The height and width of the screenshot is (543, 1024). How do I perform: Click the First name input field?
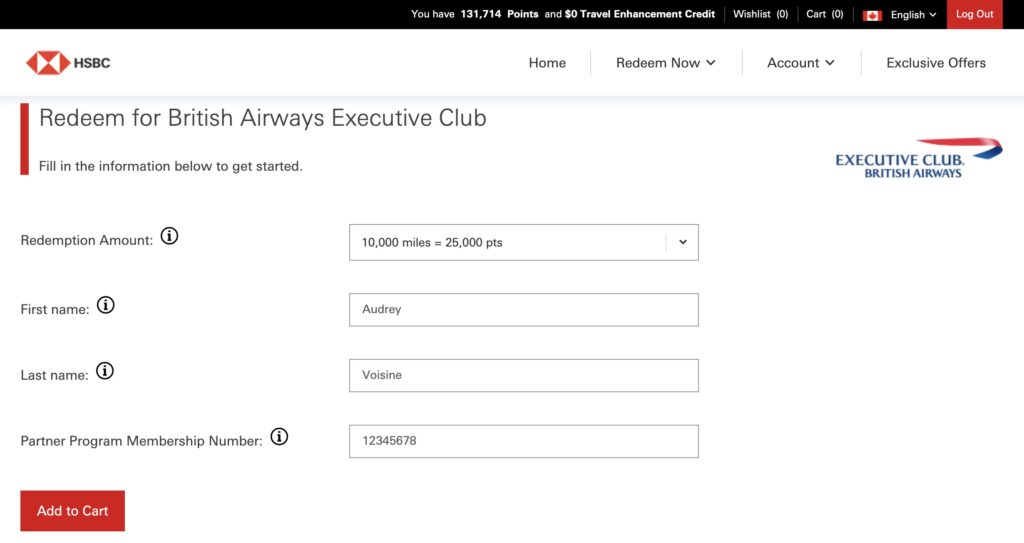pos(523,310)
